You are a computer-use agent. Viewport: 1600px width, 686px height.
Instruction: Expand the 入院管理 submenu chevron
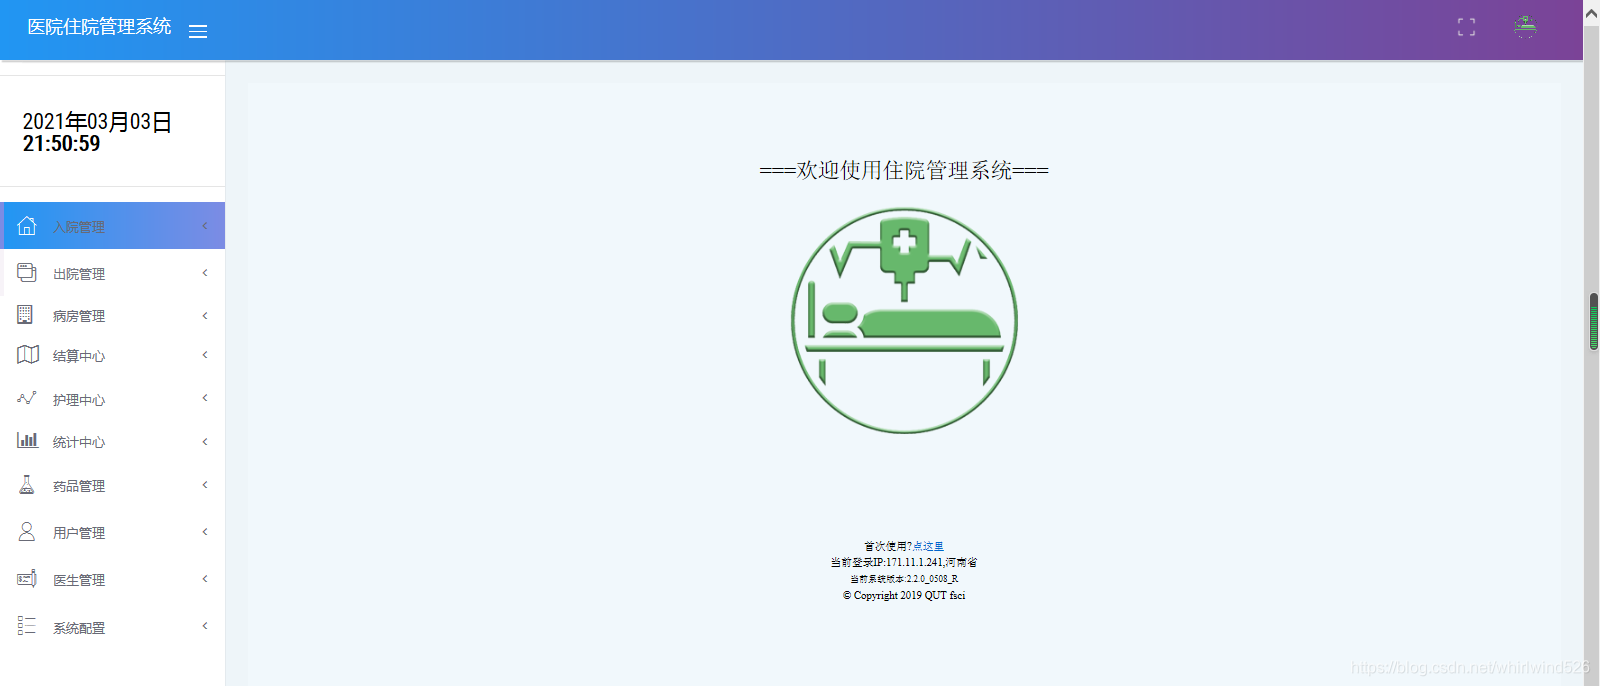point(205,226)
